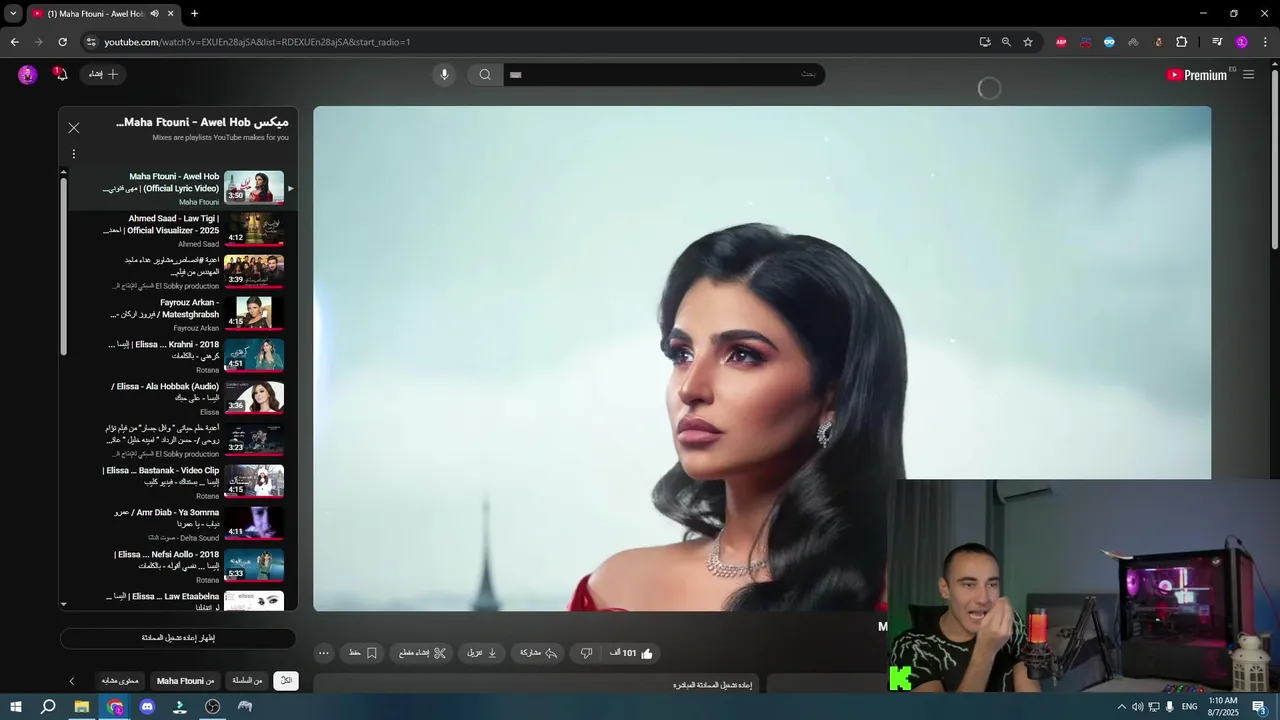The width and height of the screenshot is (1280, 720).
Task: Save the video with the bookmark button
Action: [x=363, y=653]
